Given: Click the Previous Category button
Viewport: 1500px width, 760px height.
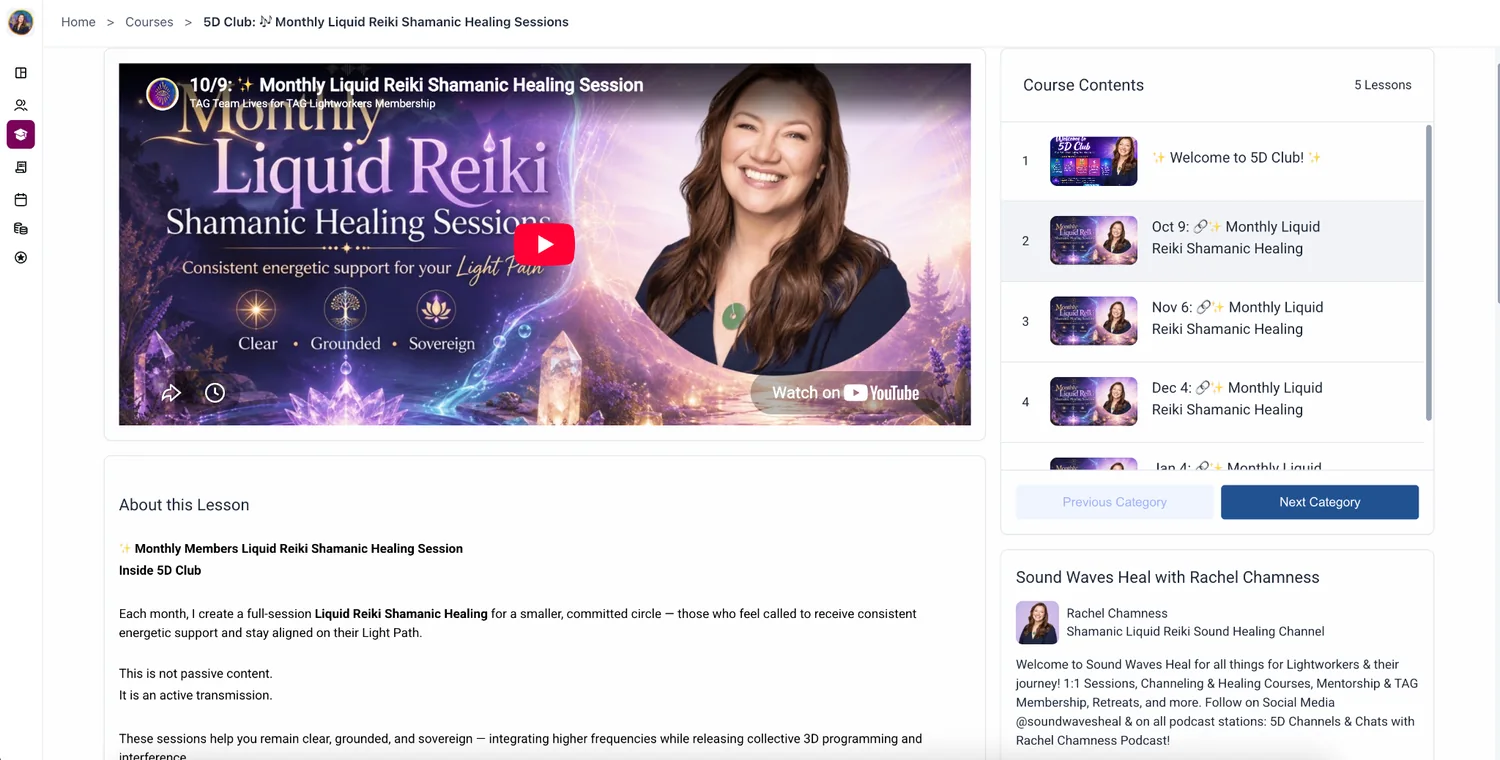Looking at the screenshot, I should point(1115,502).
